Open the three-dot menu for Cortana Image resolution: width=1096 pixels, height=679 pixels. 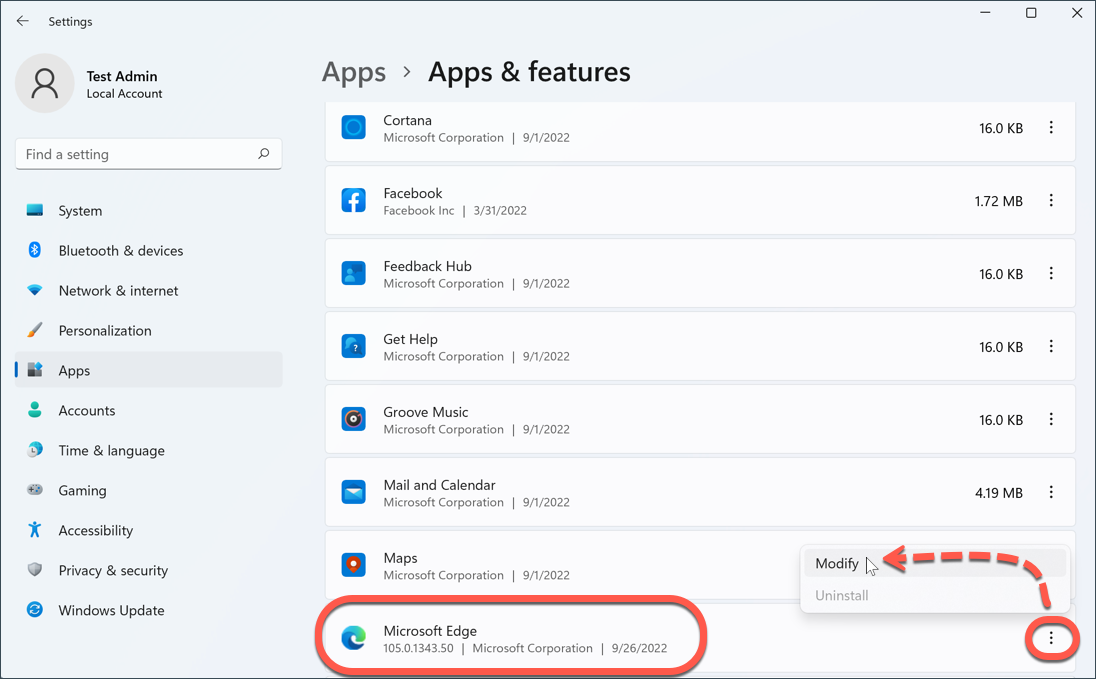[x=1051, y=127]
